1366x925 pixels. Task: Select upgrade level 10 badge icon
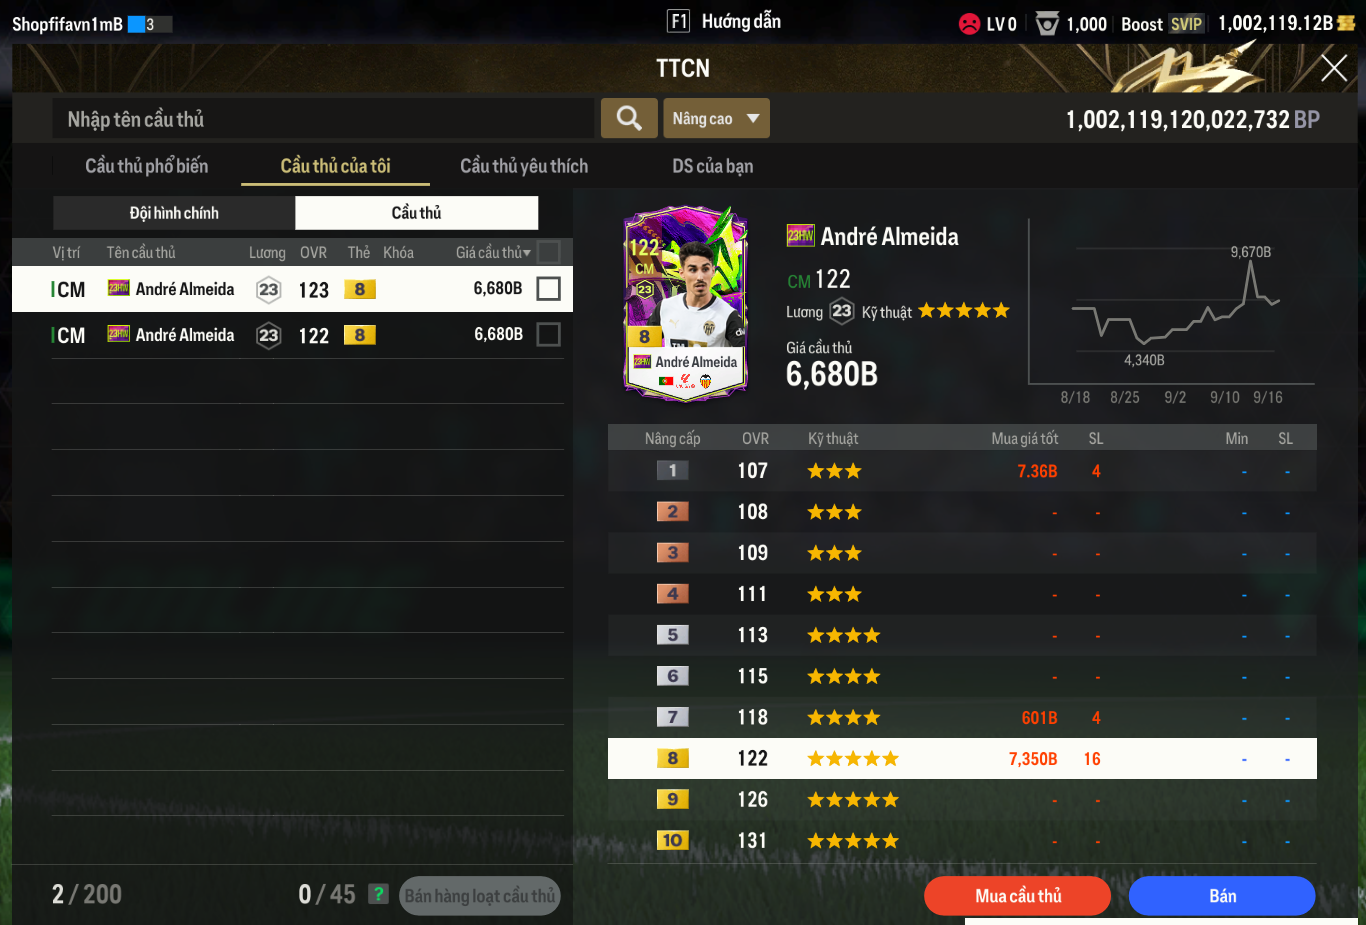point(672,840)
